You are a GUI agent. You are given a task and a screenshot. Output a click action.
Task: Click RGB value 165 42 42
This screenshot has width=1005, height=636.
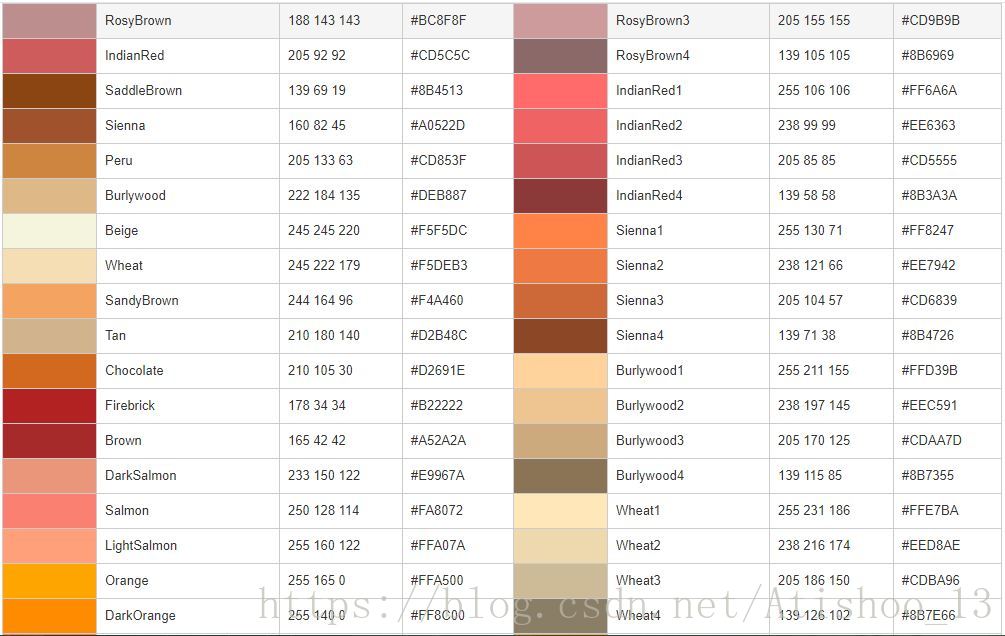pos(317,440)
